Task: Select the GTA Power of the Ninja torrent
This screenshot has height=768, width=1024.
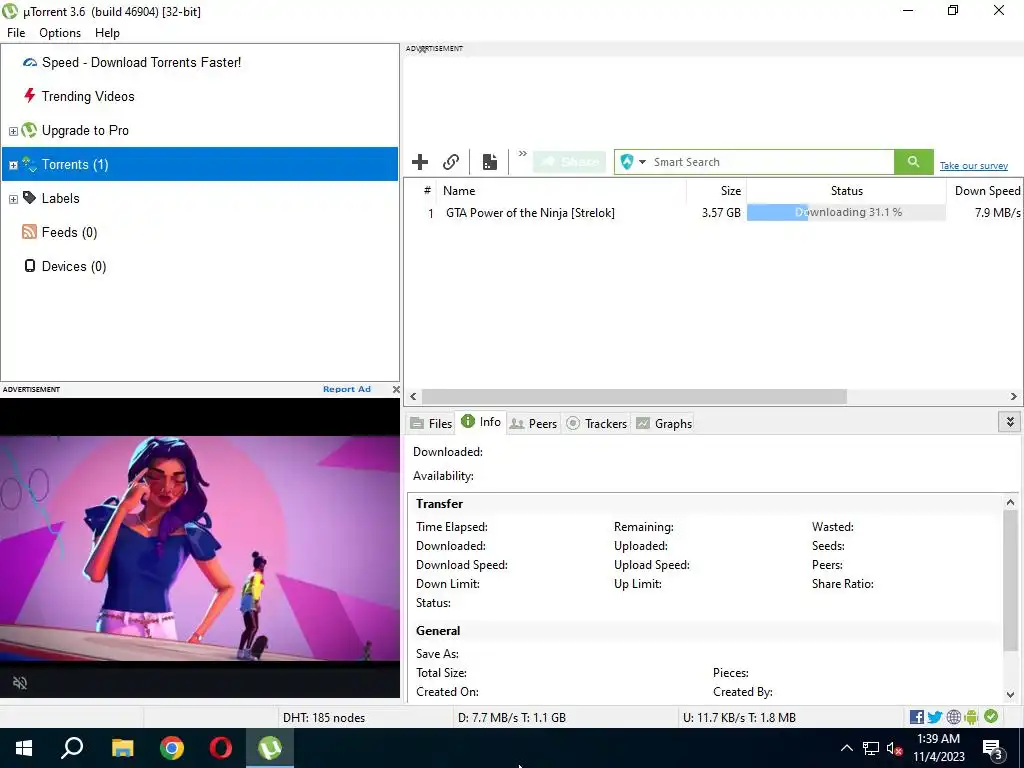Action: pos(530,213)
